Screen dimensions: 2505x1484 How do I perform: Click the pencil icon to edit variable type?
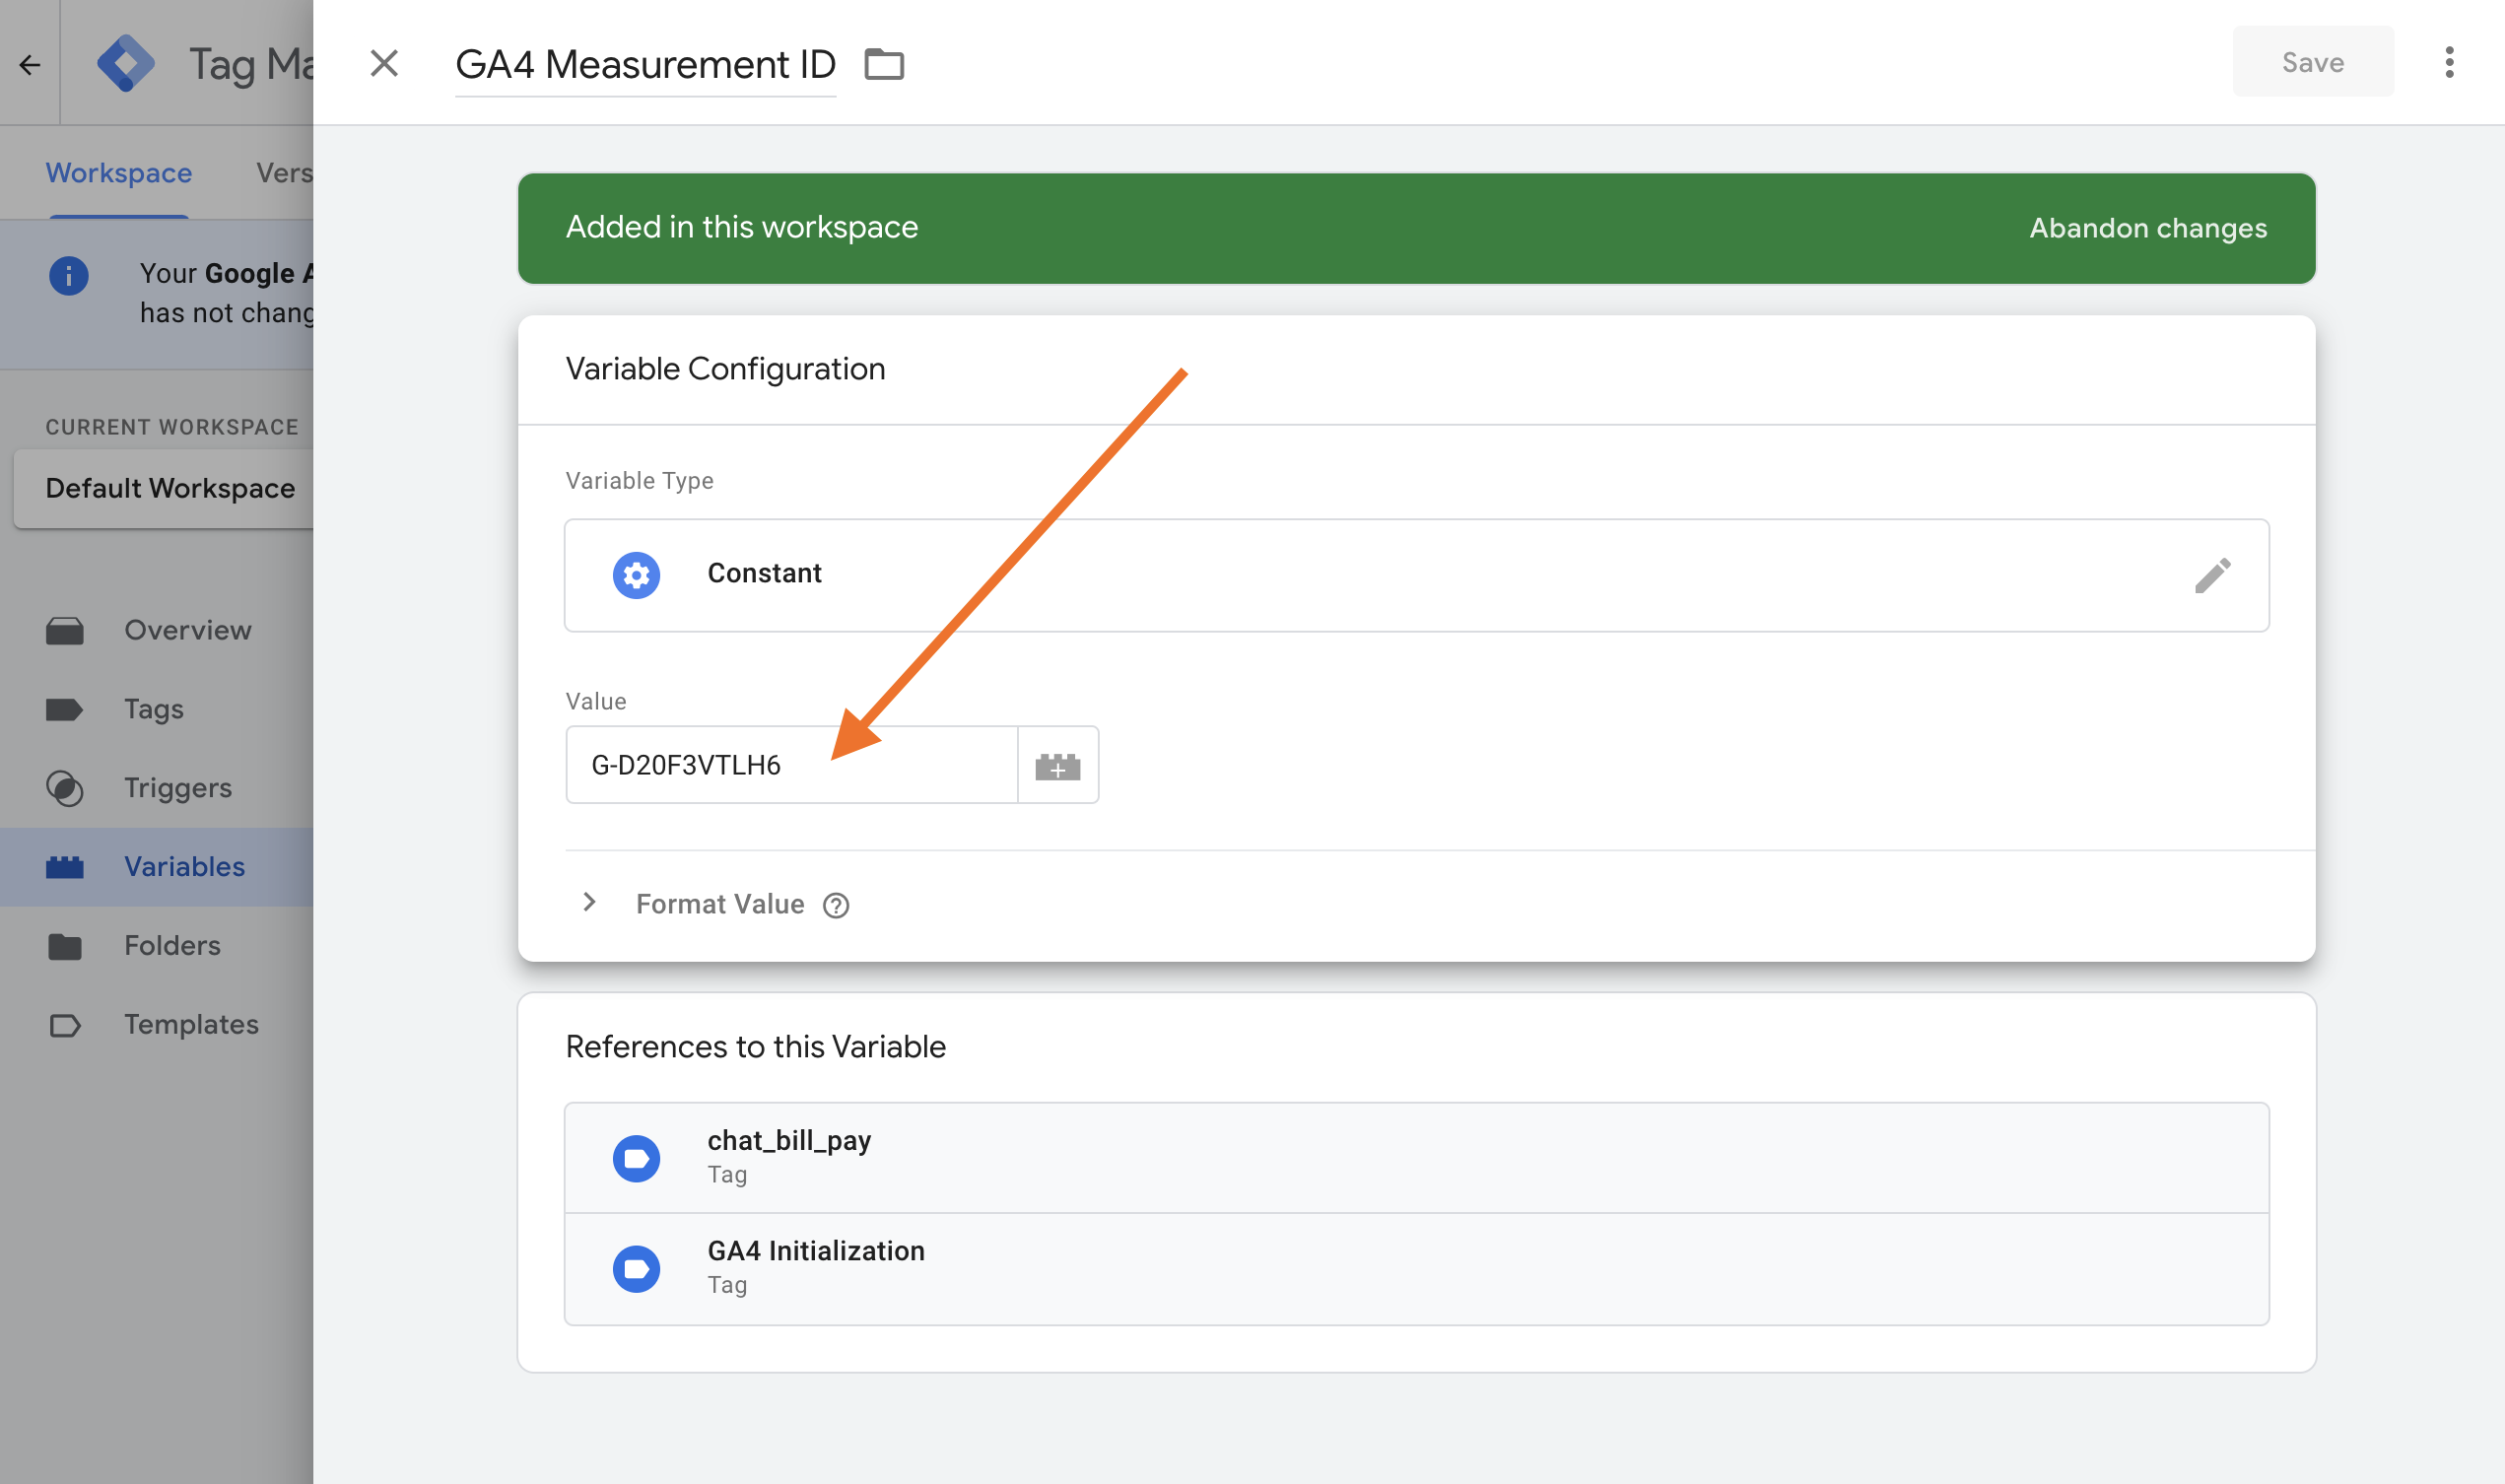click(x=2212, y=575)
